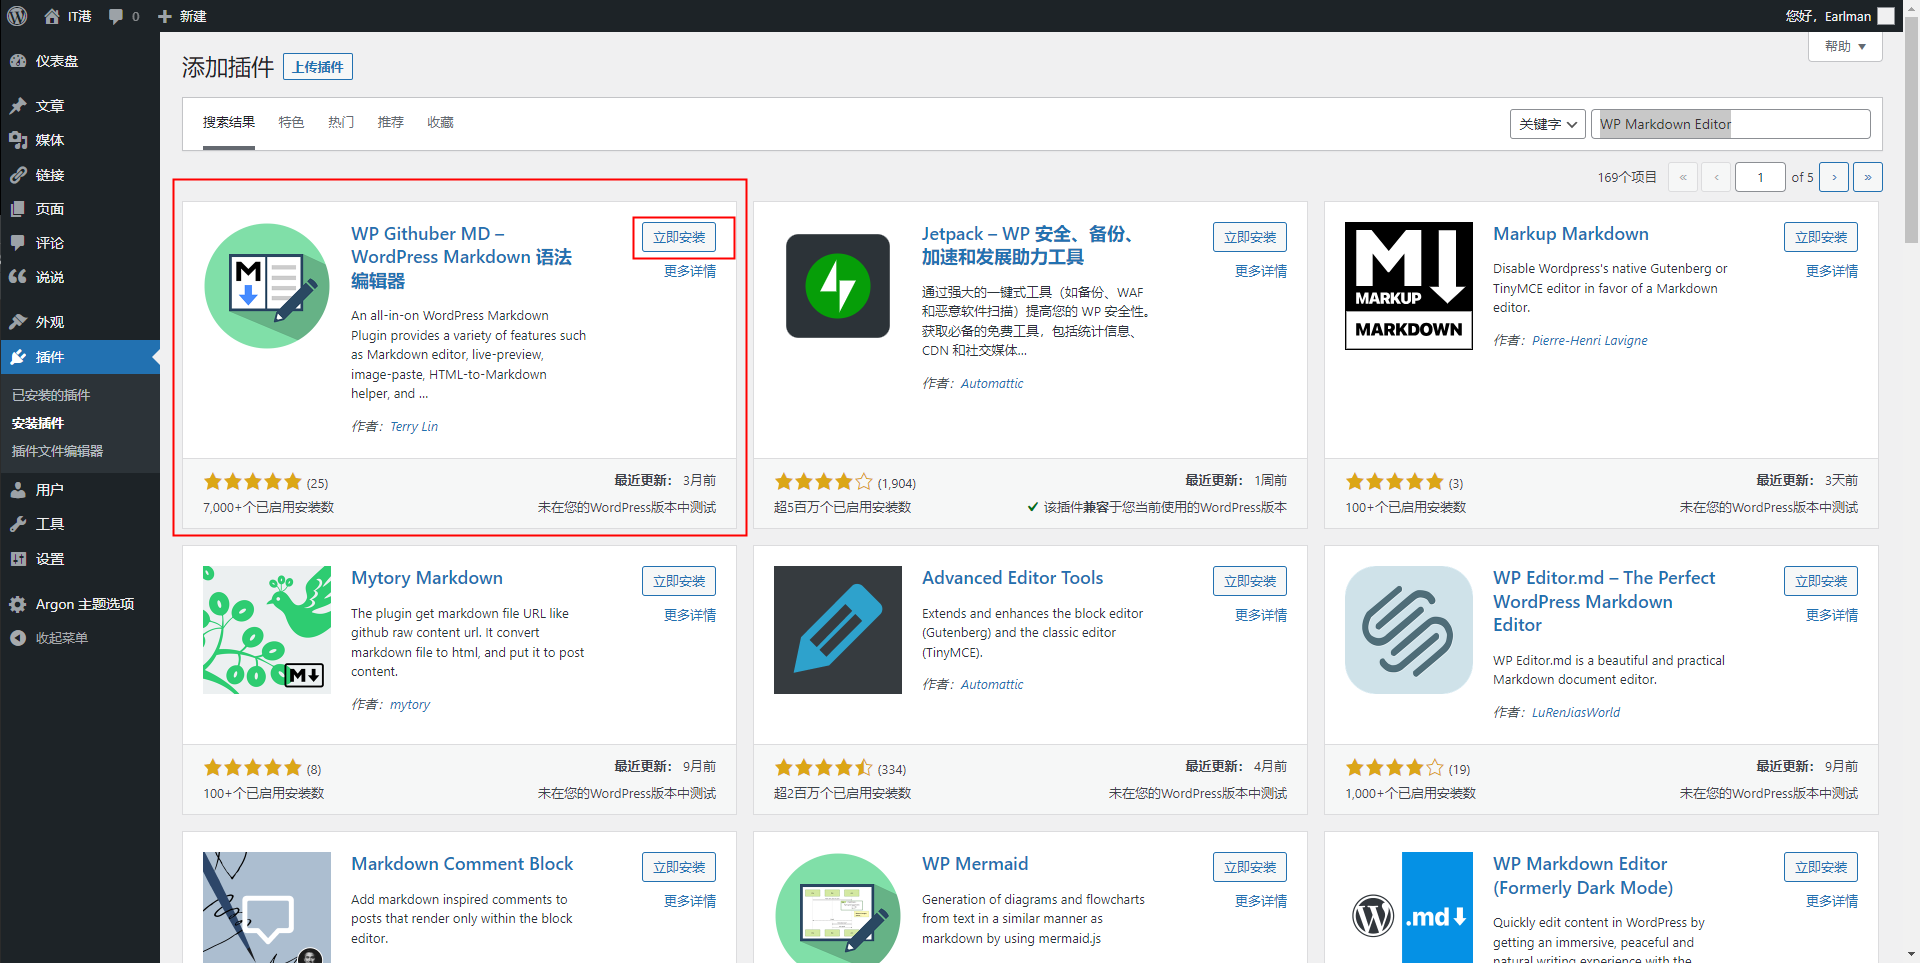Click the Markdown Comment Block plugin icon

point(267,907)
